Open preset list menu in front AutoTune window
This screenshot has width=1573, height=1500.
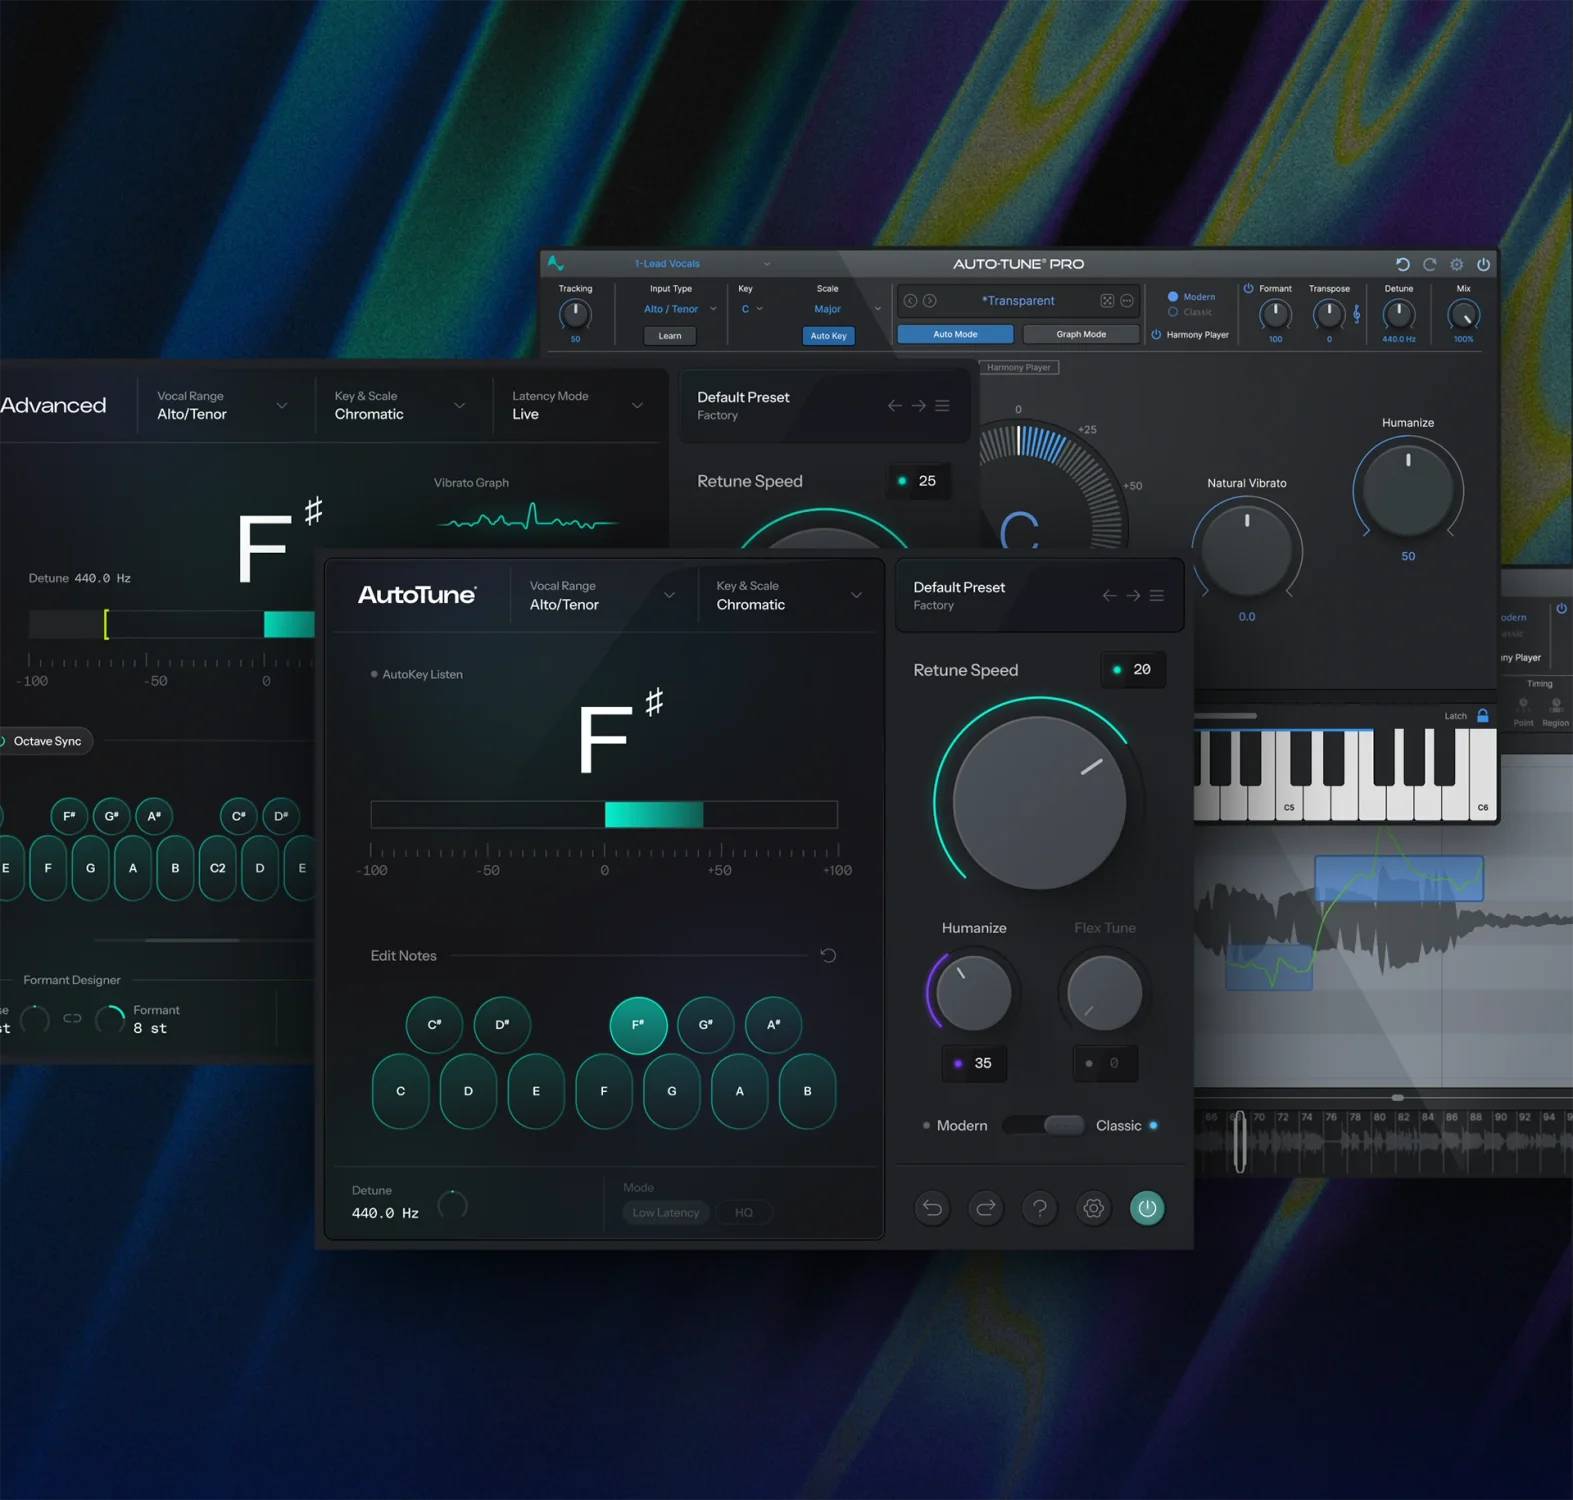(1157, 595)
